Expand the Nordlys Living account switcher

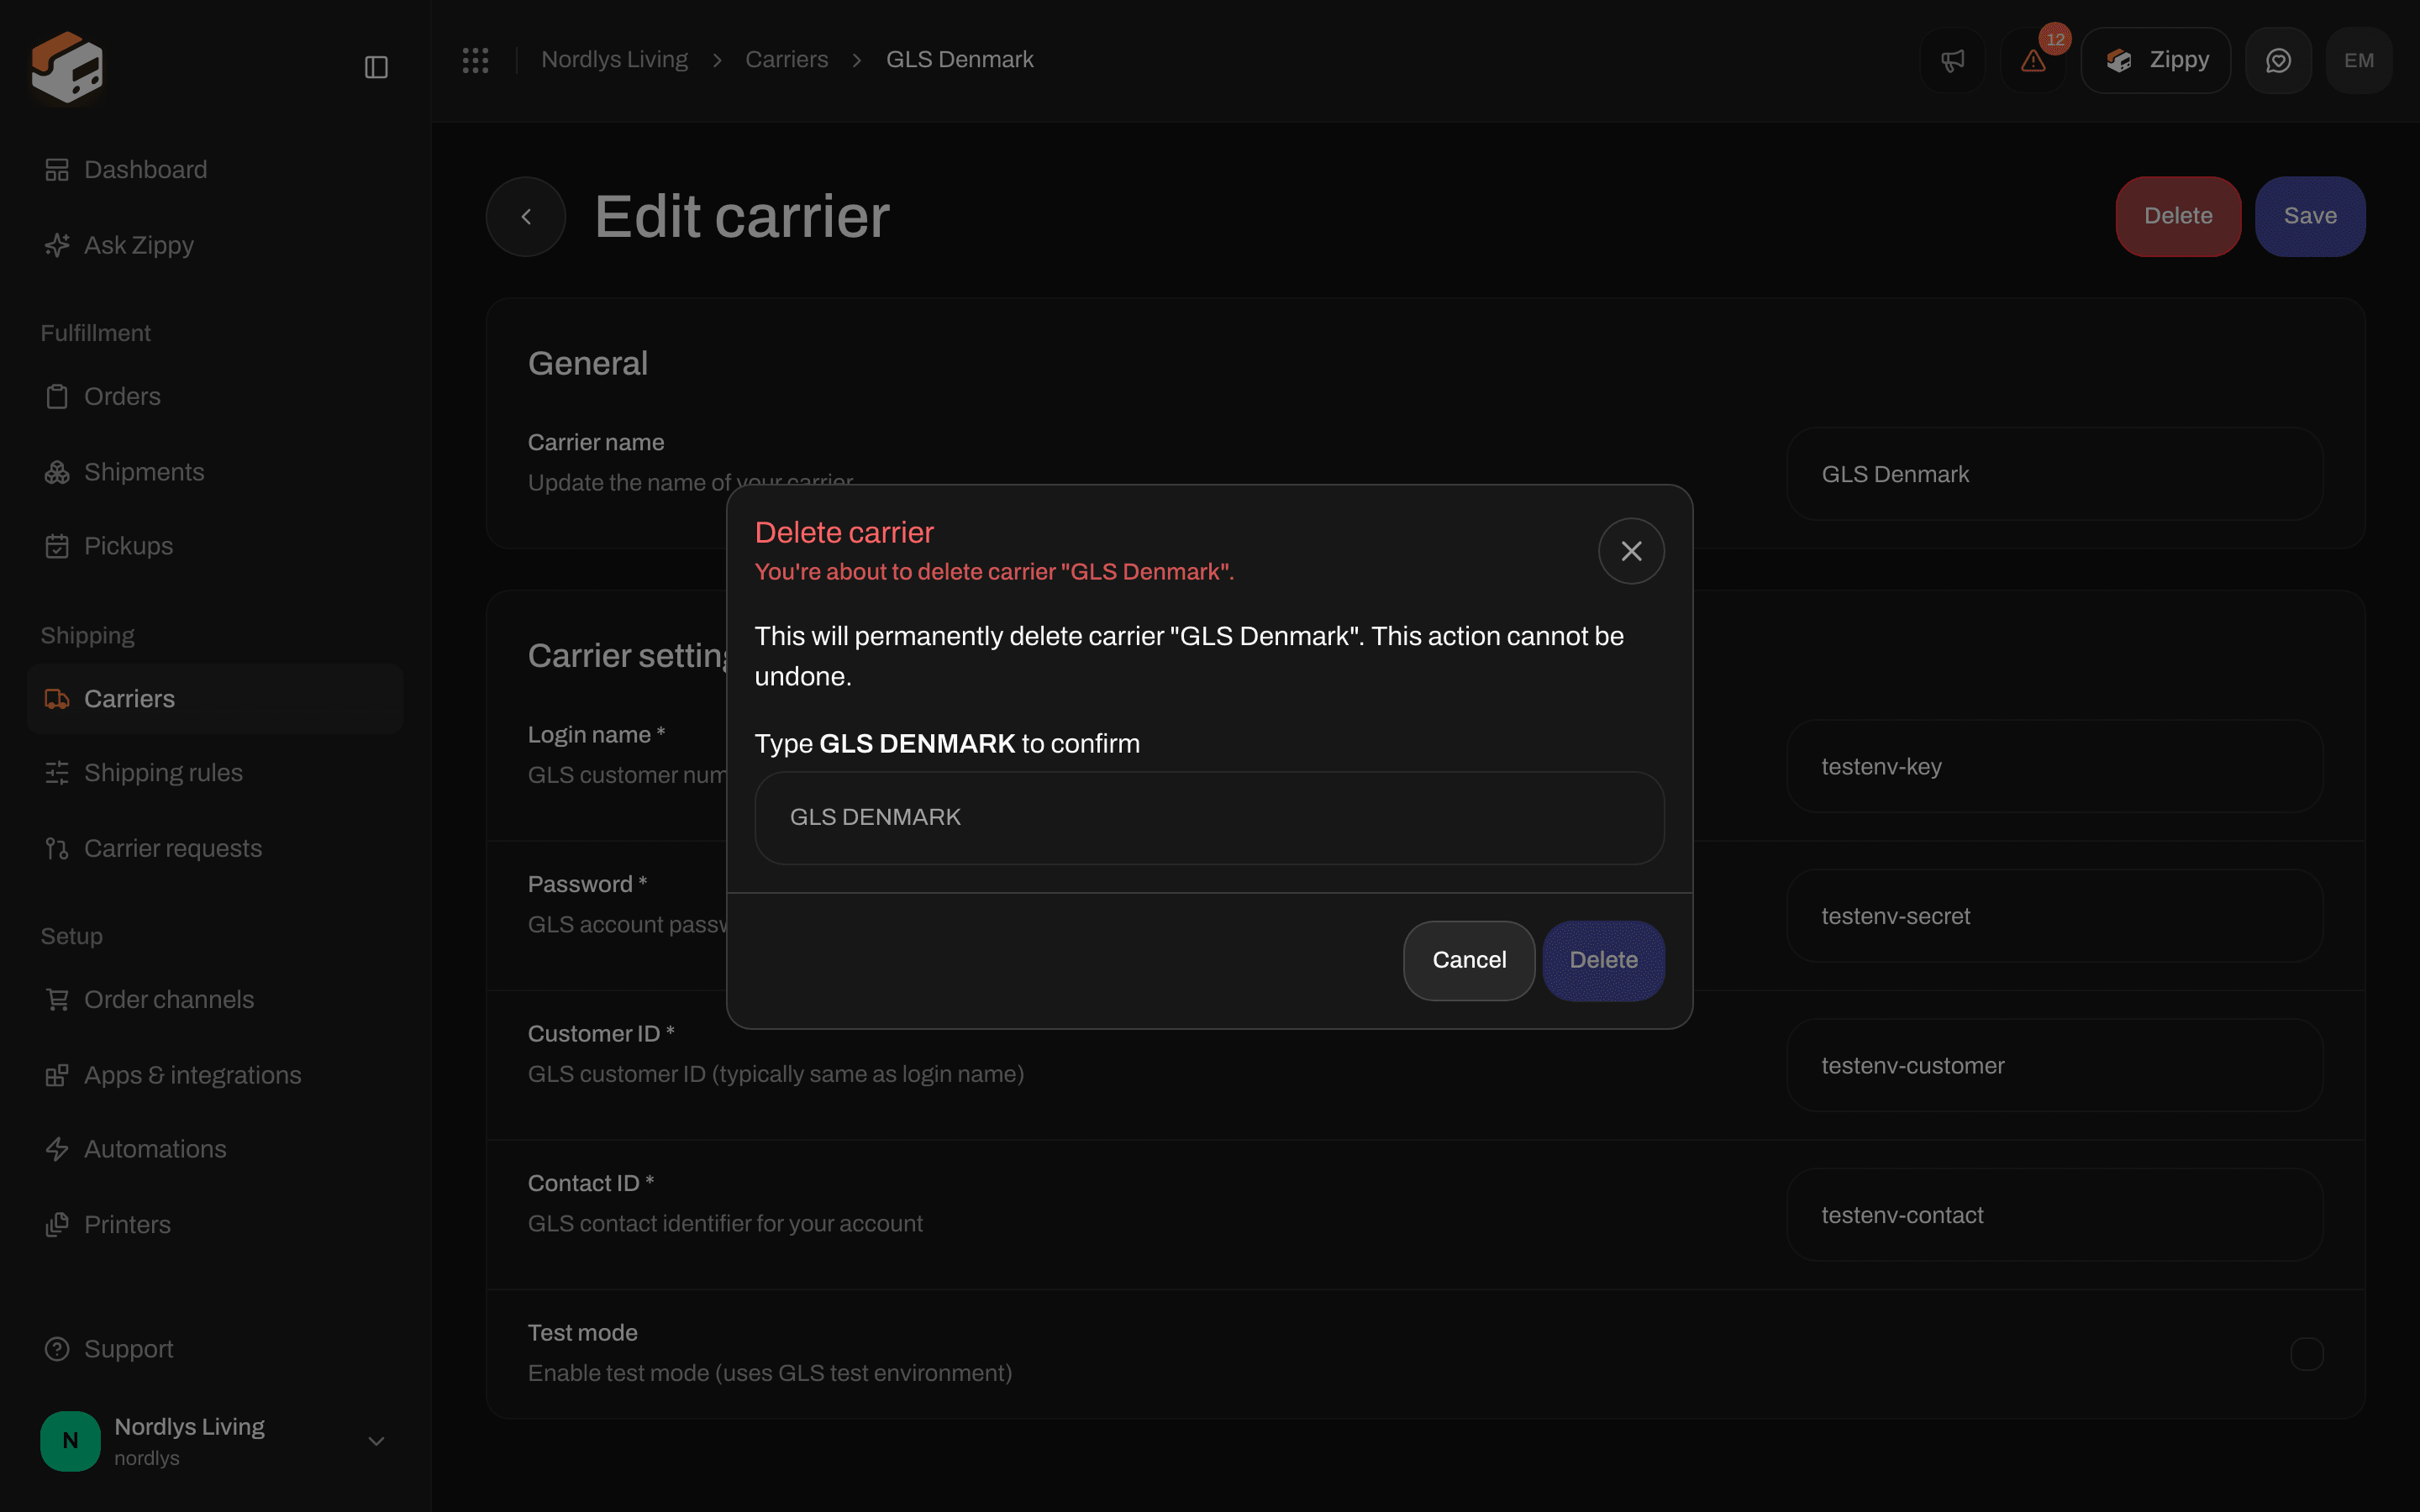[x=215, y=1441]
